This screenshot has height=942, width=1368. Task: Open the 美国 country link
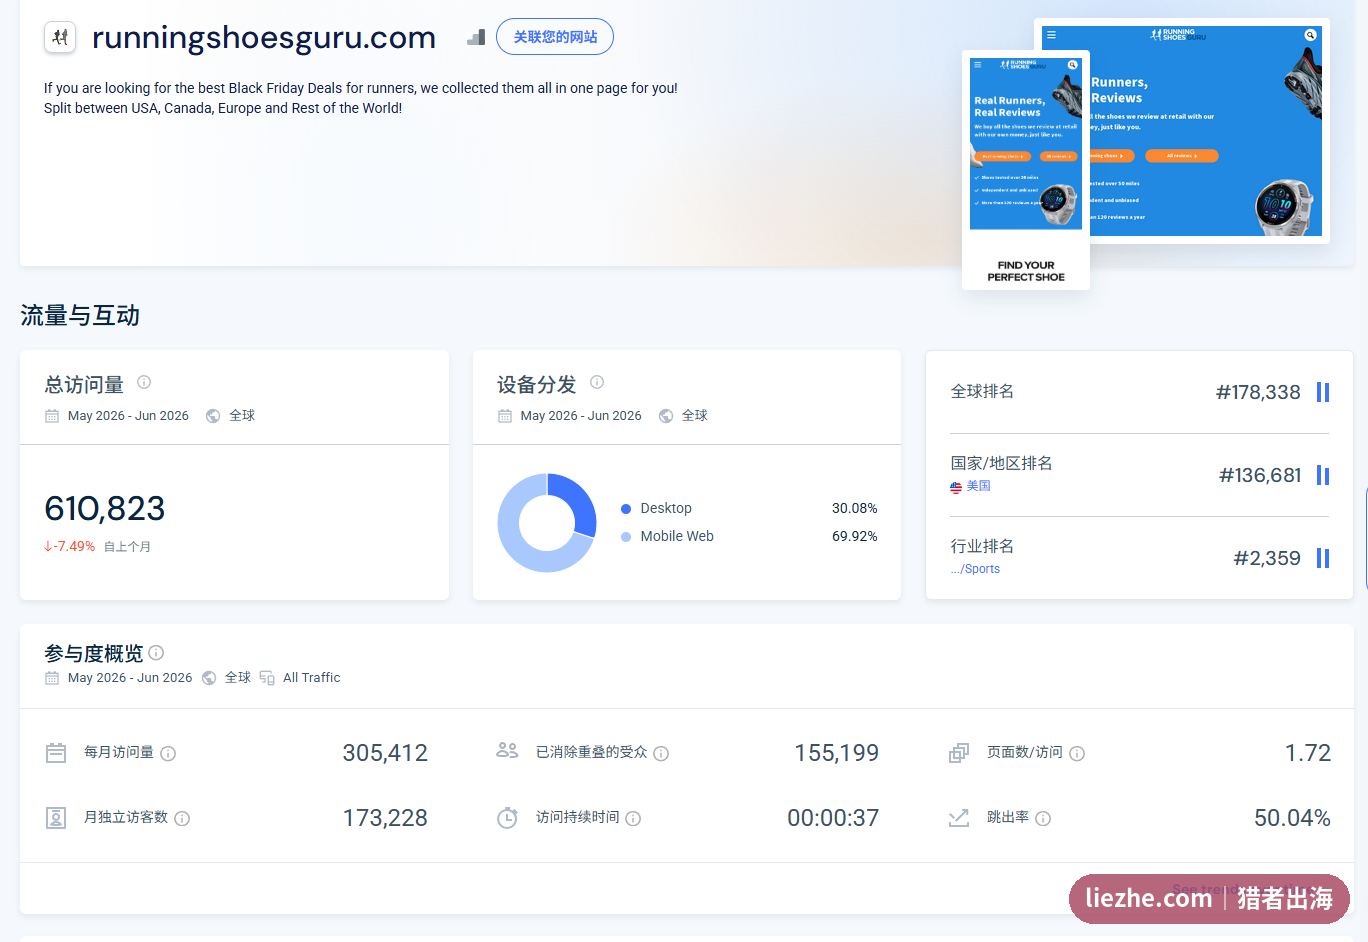[978, 486]
